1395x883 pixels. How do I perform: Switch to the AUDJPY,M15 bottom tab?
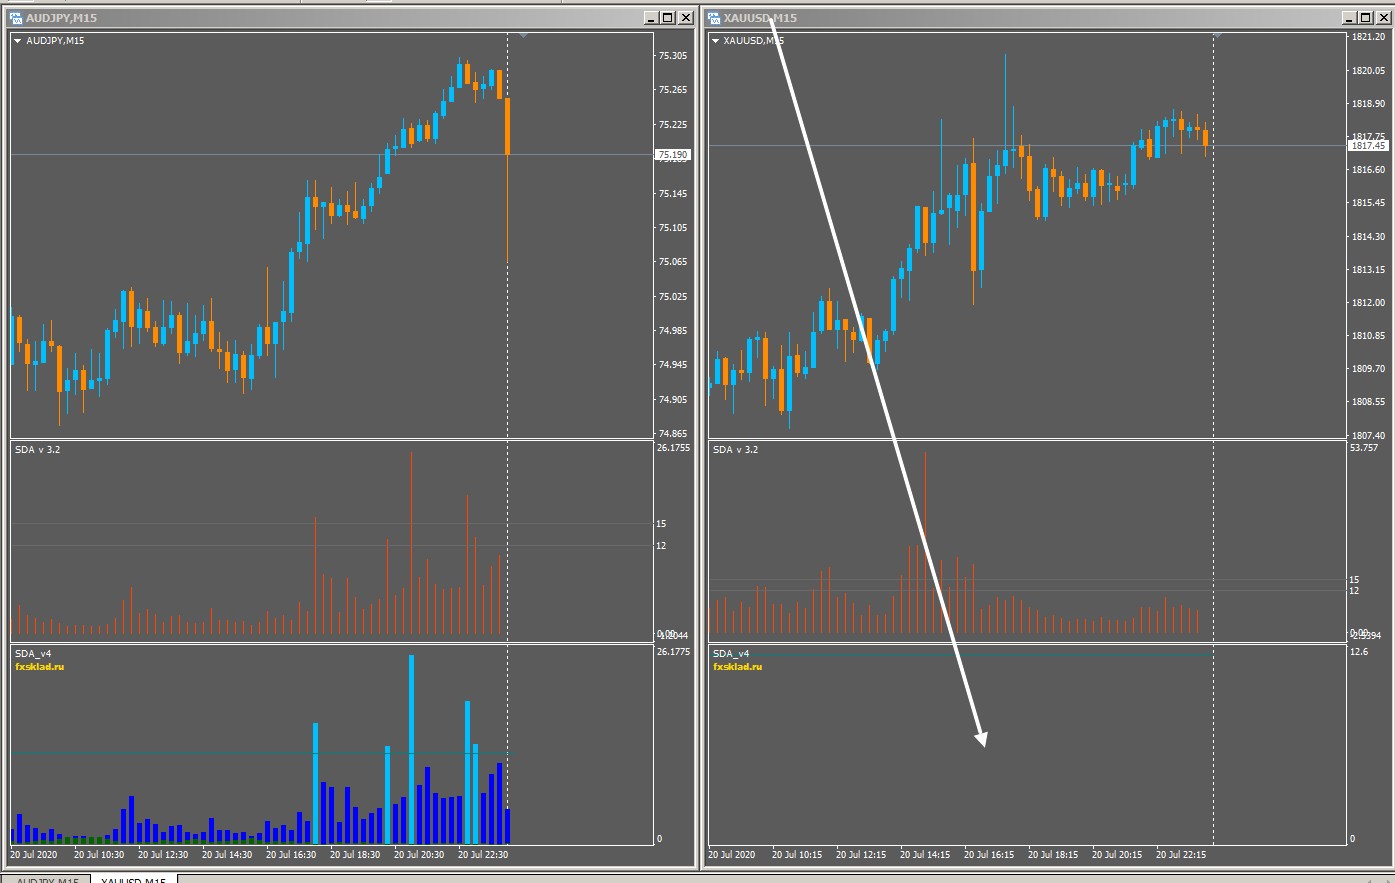[47, 879]
